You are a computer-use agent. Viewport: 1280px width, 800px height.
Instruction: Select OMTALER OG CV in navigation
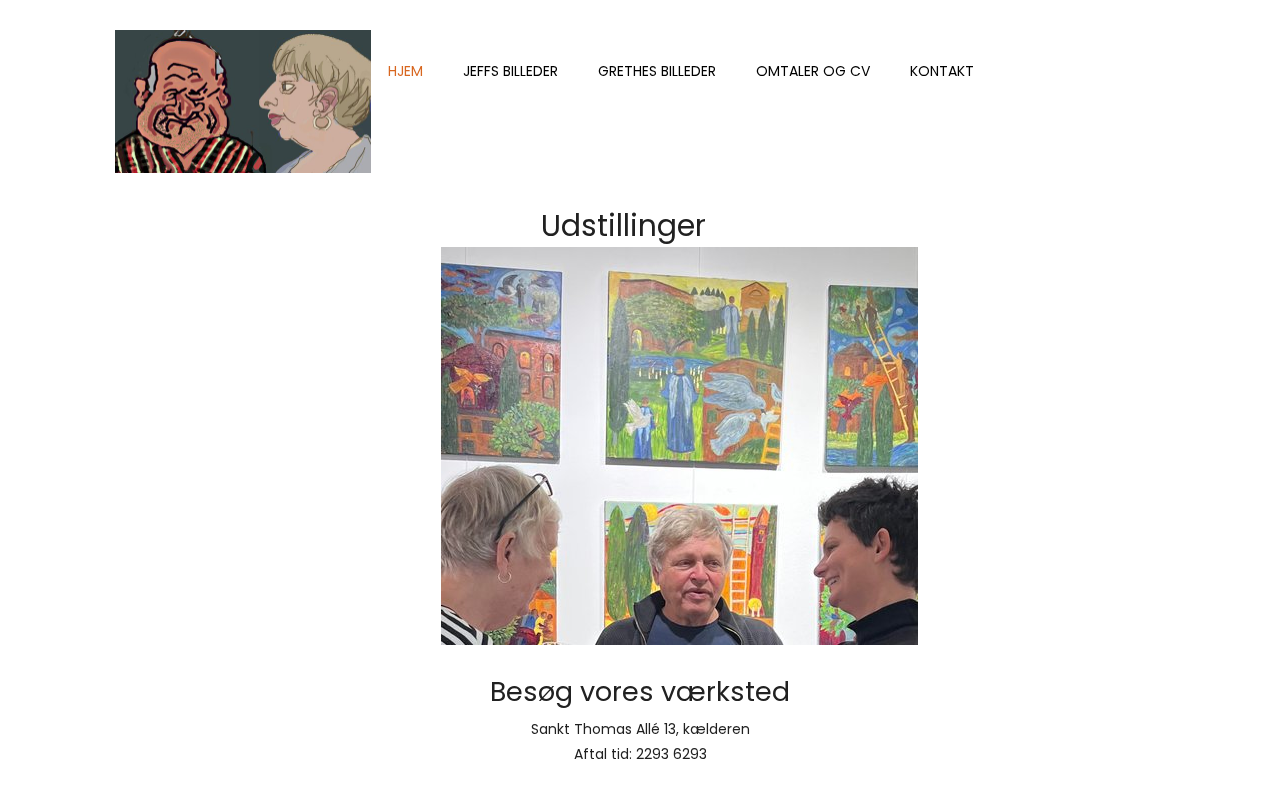click(813, 71)
